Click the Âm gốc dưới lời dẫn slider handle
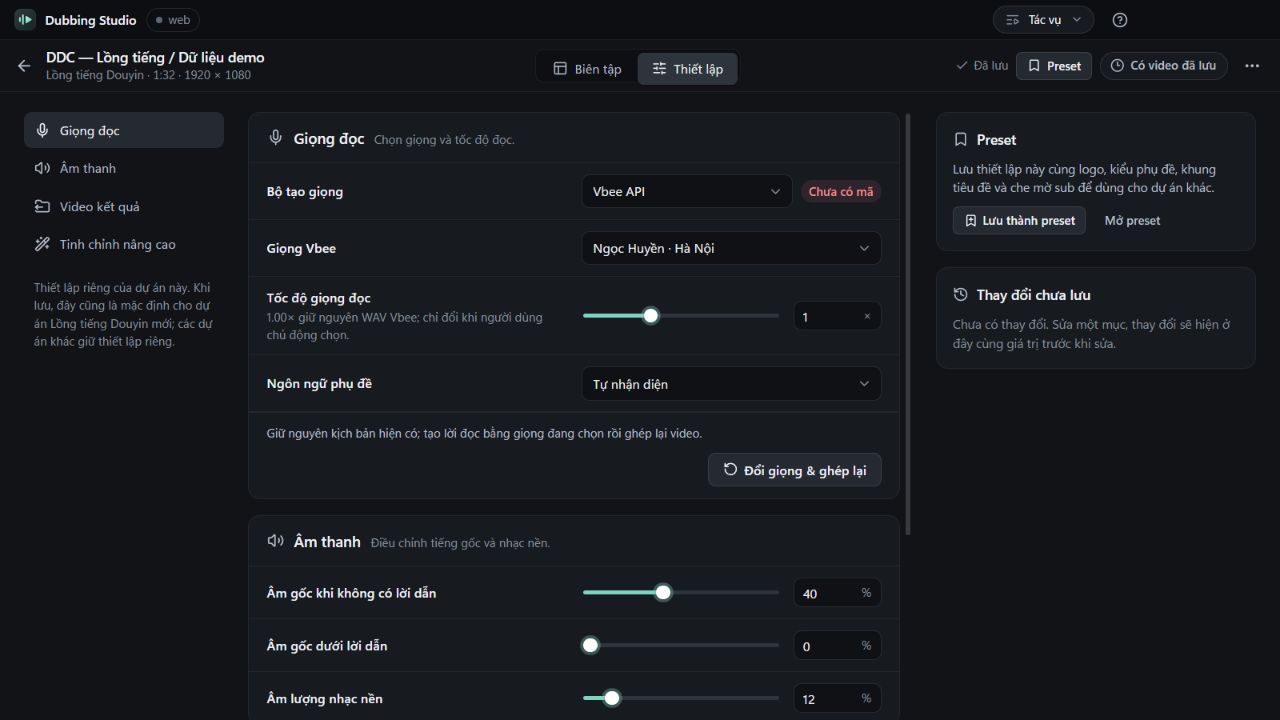The width and height of the screenshot is (1280, 720). point(590,645)
